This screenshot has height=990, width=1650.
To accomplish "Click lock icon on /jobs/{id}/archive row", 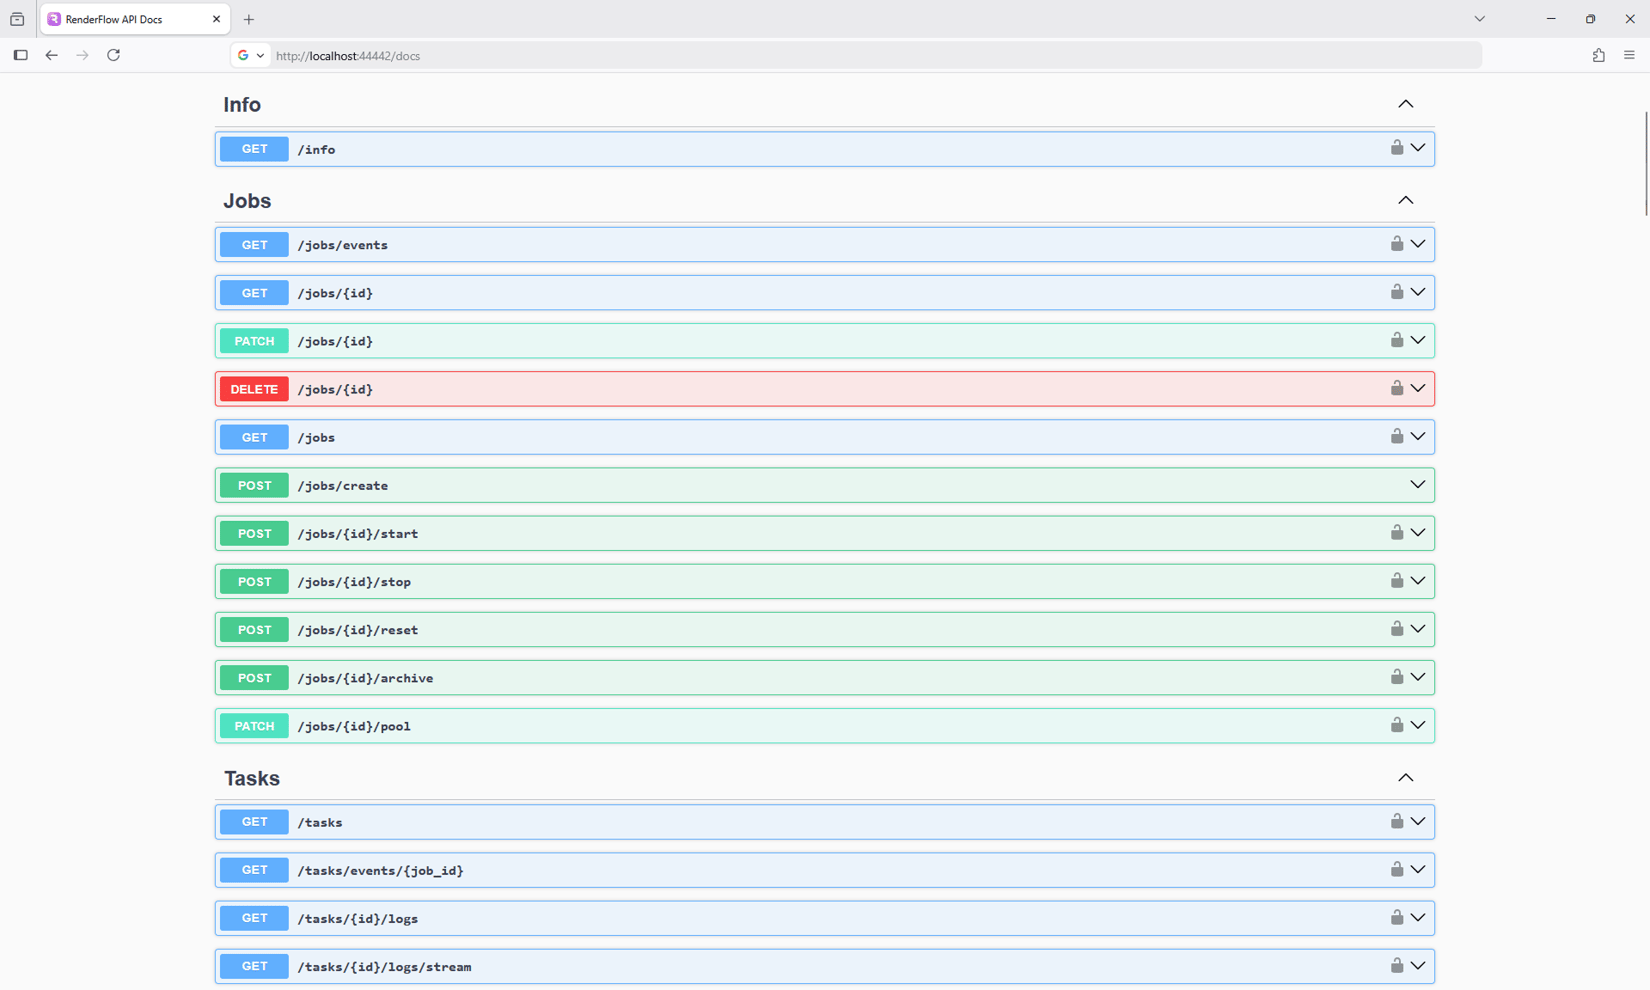I will (1396, 677).
